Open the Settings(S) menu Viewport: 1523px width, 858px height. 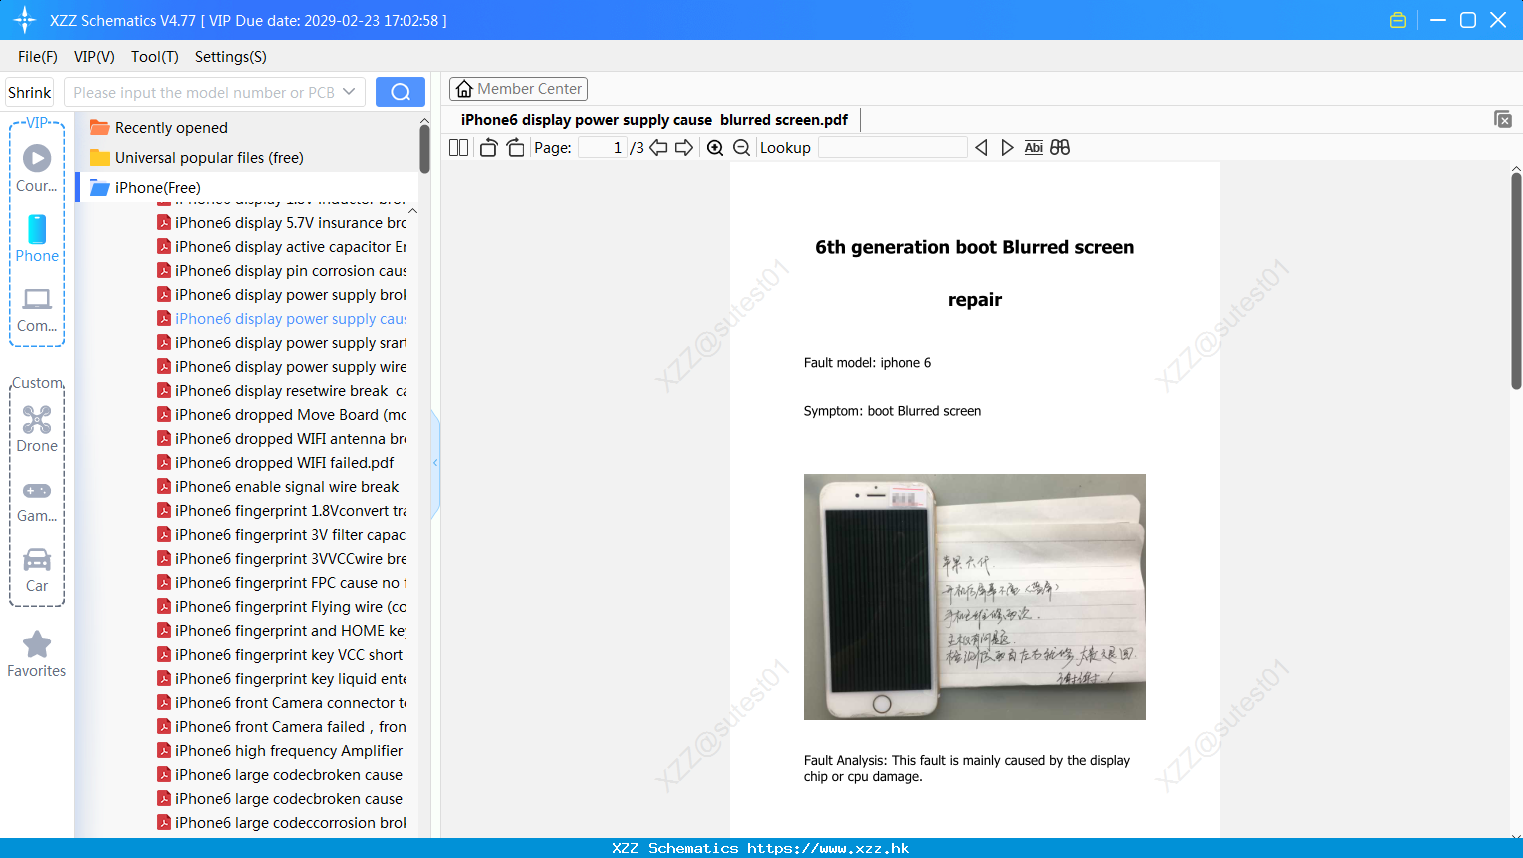(x=231, y=56)
